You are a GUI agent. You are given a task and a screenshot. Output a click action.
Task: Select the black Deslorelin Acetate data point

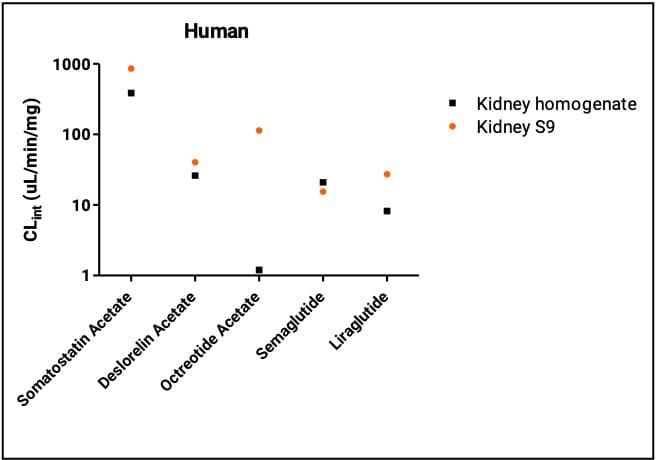pyautogui.click(x=195, y=176)
